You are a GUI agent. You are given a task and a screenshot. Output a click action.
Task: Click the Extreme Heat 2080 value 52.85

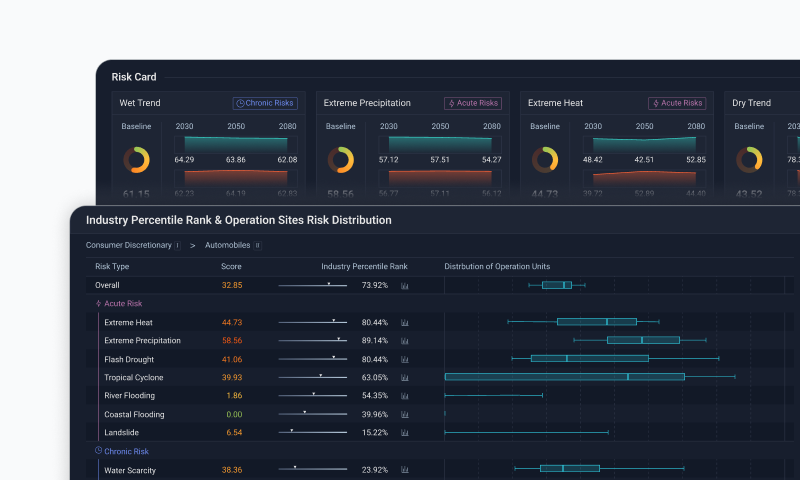pos(696,160)
